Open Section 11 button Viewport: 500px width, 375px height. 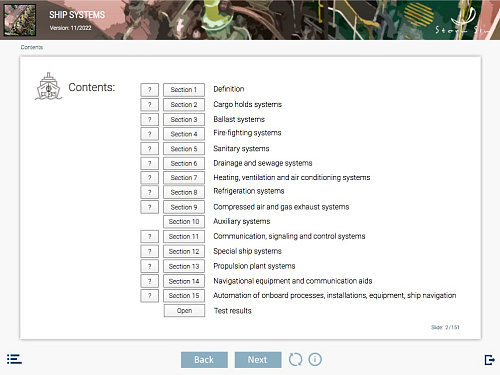pos(184,237)
